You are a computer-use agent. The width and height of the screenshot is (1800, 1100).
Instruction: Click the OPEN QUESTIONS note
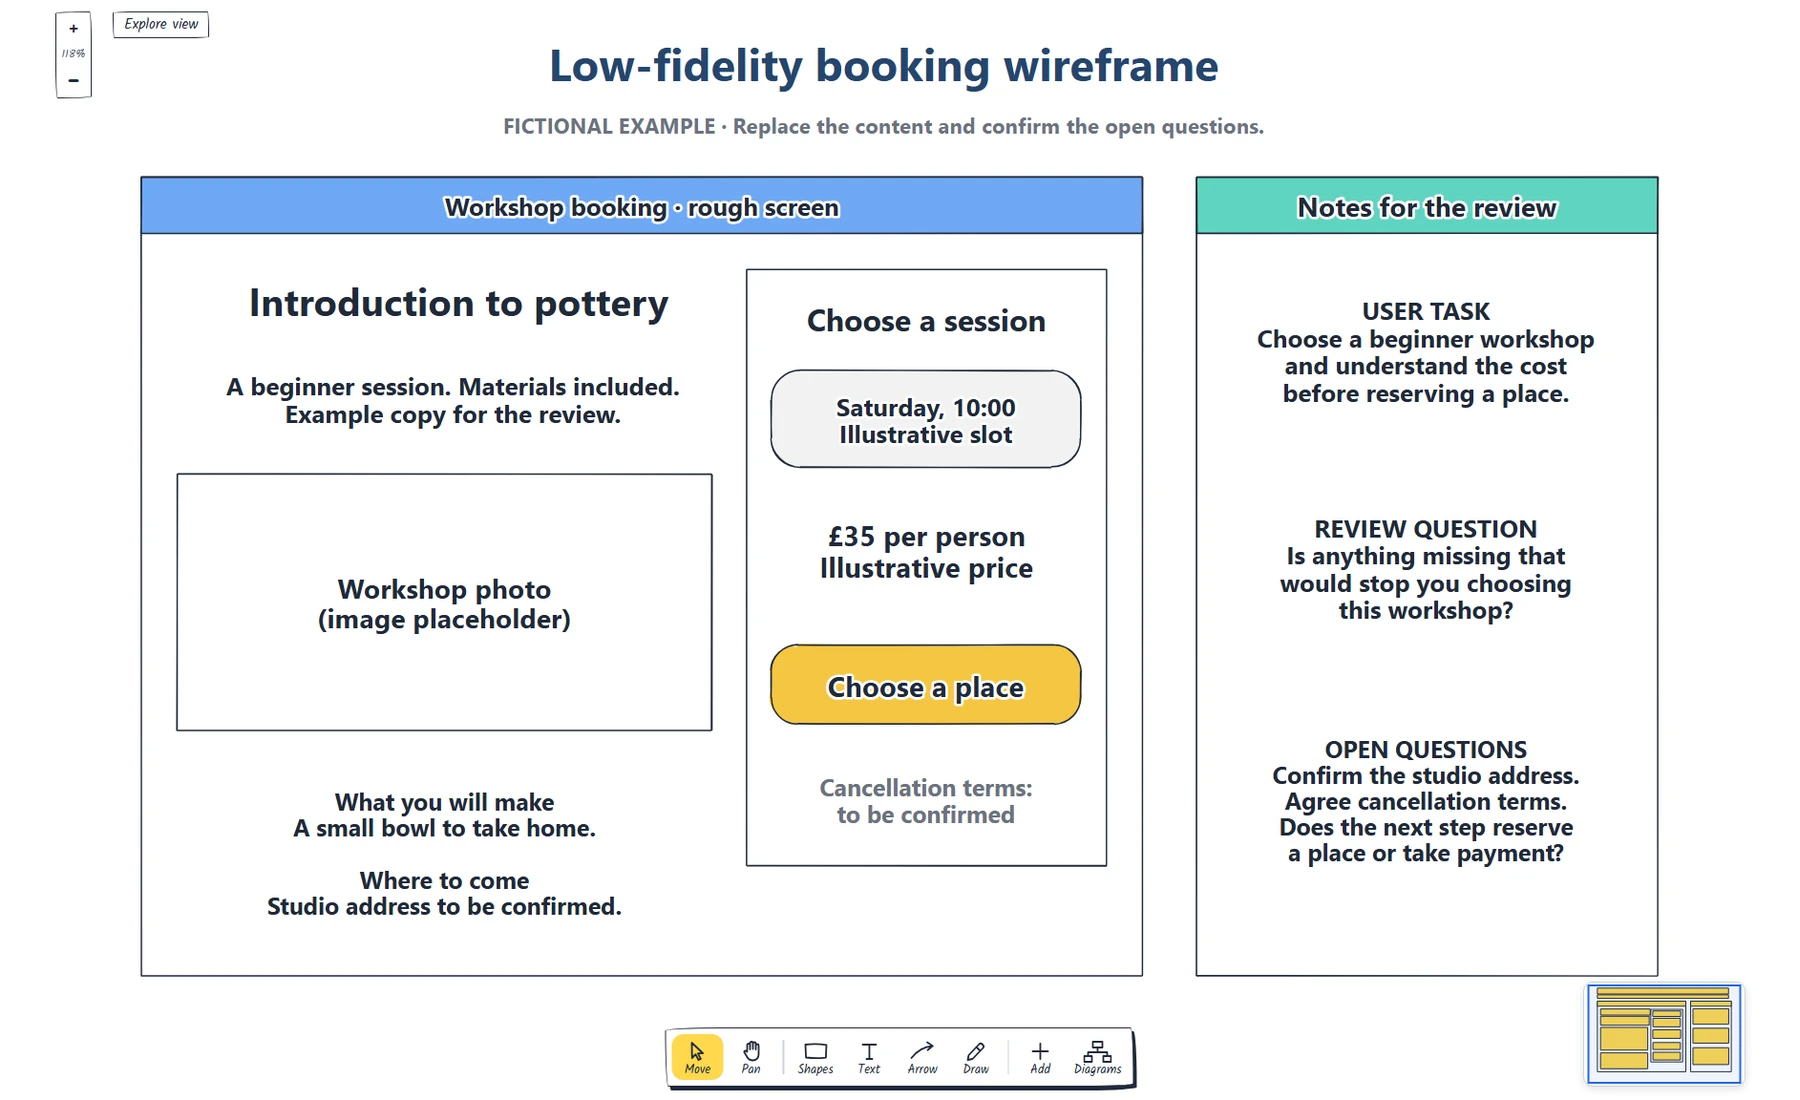(x=1426, y=801)
